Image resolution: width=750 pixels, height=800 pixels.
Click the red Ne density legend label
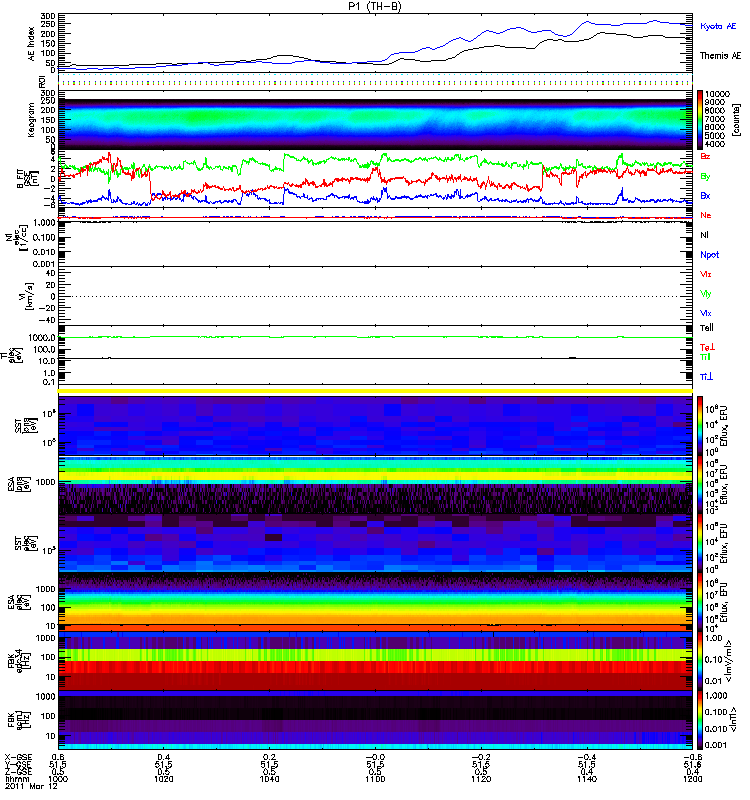pos(705,215)
